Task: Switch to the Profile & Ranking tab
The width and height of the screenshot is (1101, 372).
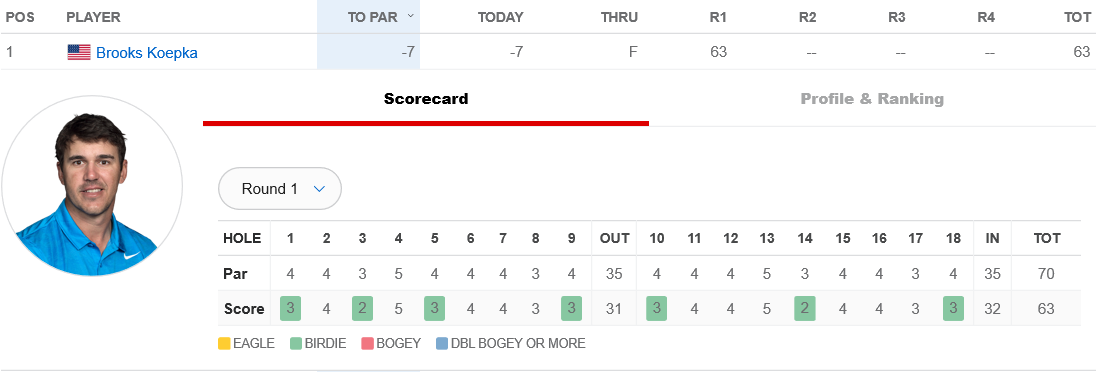Action: (x=872, y=99)
